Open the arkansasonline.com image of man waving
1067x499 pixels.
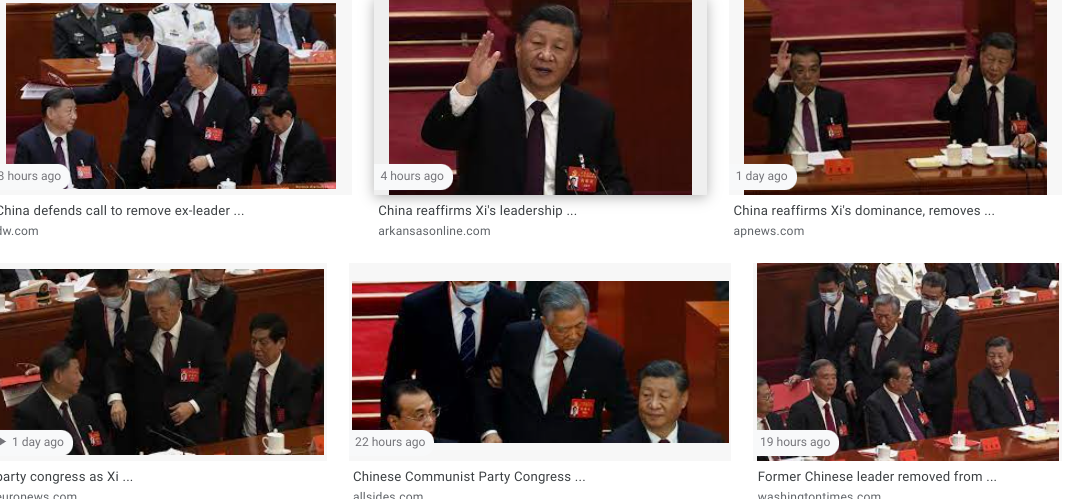pyautogui.click(x=540, y=97)
